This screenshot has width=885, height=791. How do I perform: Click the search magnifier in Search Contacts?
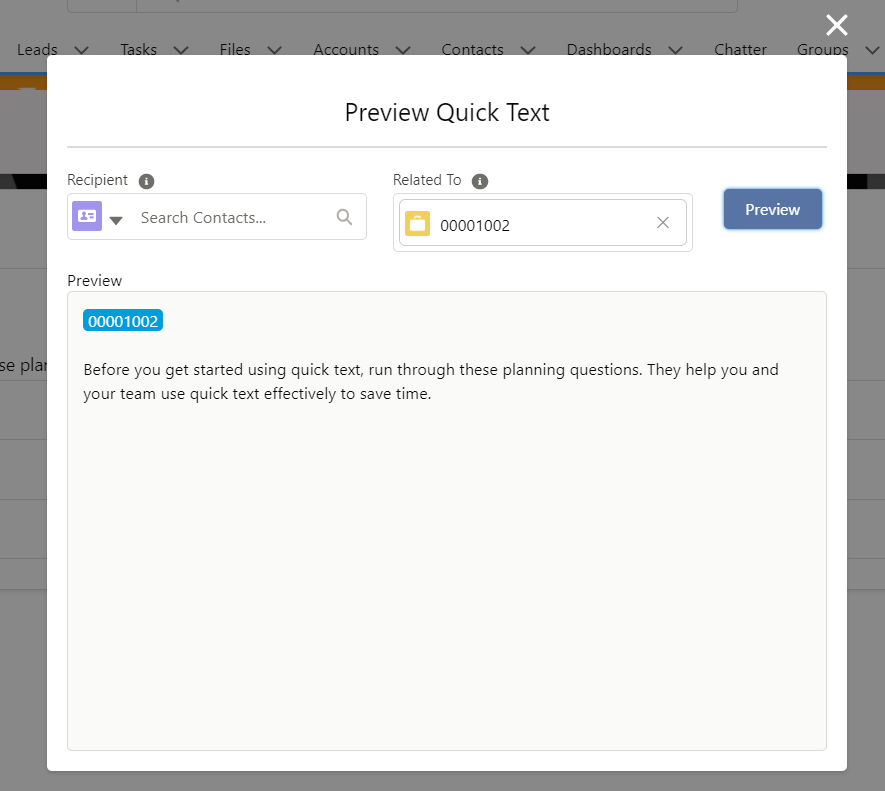point(344,216)
